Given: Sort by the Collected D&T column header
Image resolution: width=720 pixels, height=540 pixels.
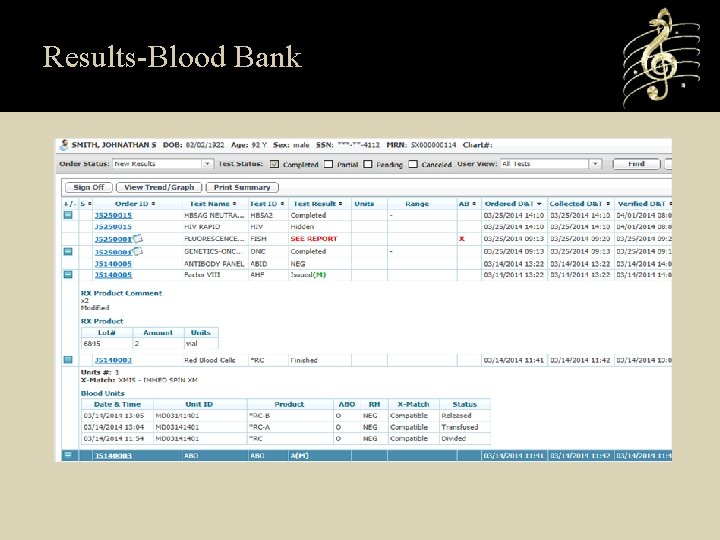Looking at the screenshot, I should (579, 203).
